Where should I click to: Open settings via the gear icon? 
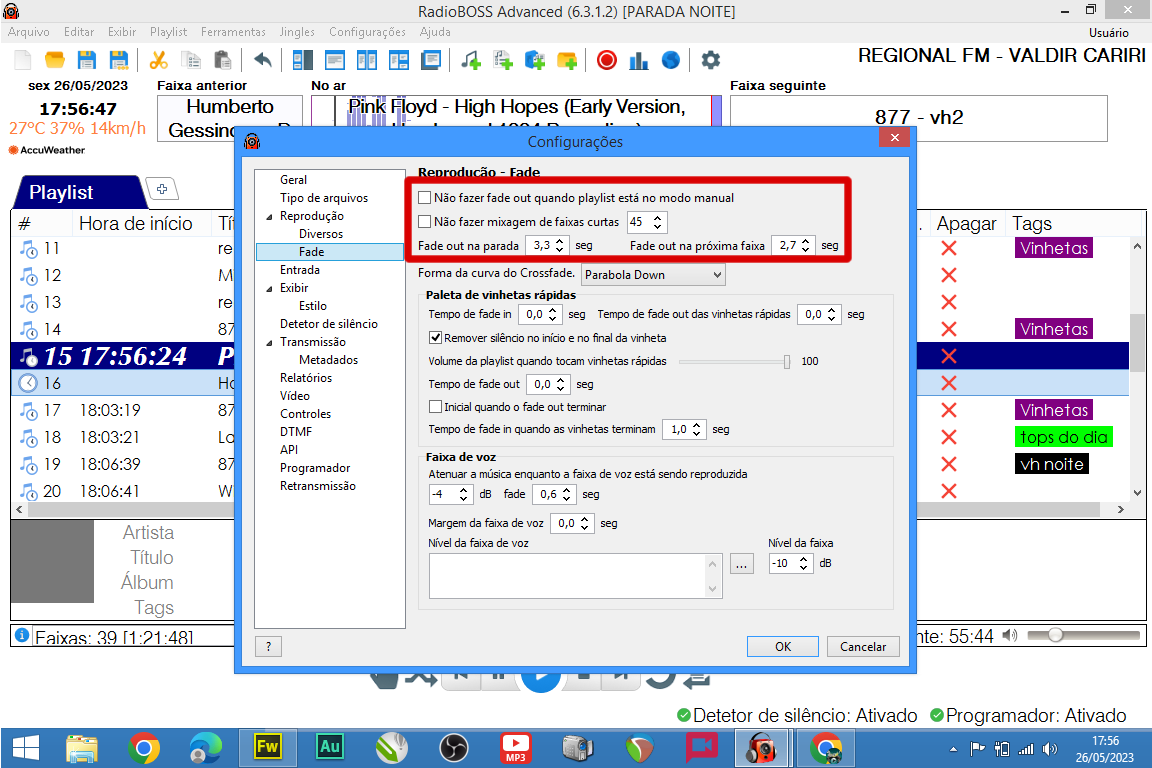(710, 60)
